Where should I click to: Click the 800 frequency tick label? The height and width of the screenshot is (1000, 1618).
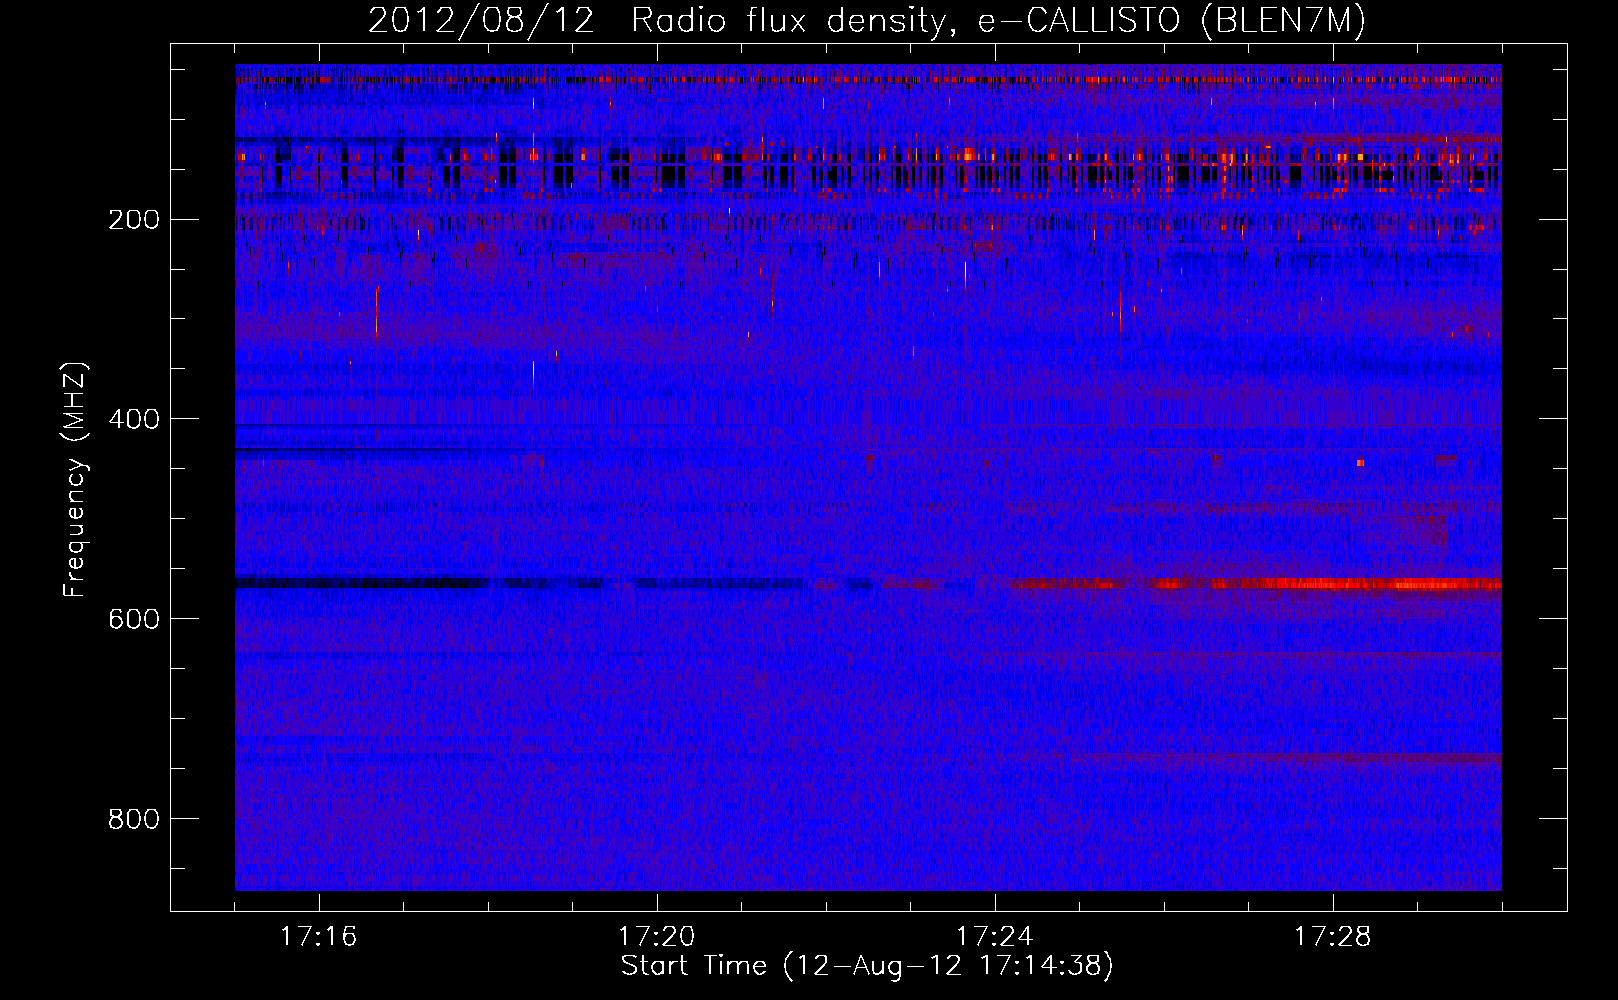(x=133, y=819)
